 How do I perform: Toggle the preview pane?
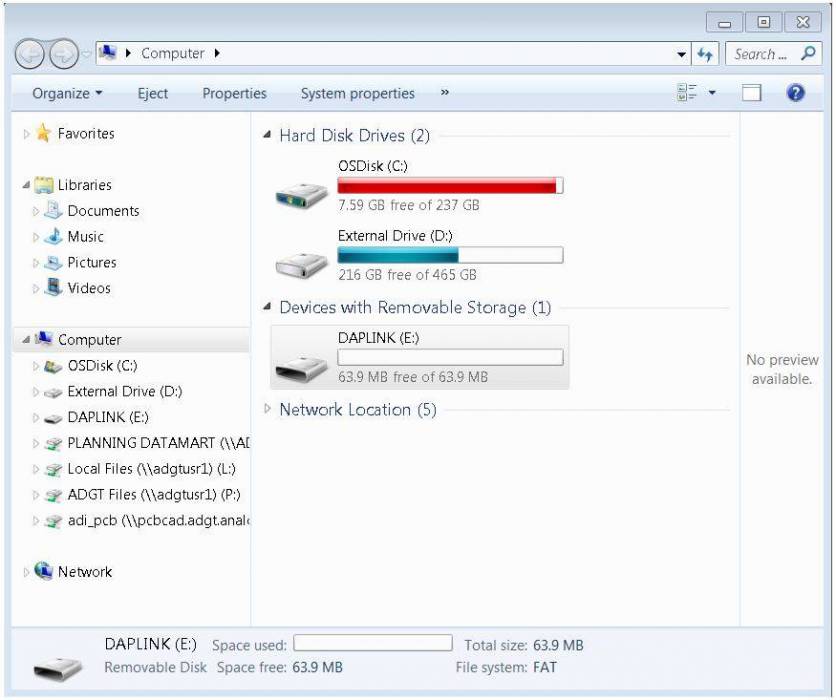(x=751, y=93)
